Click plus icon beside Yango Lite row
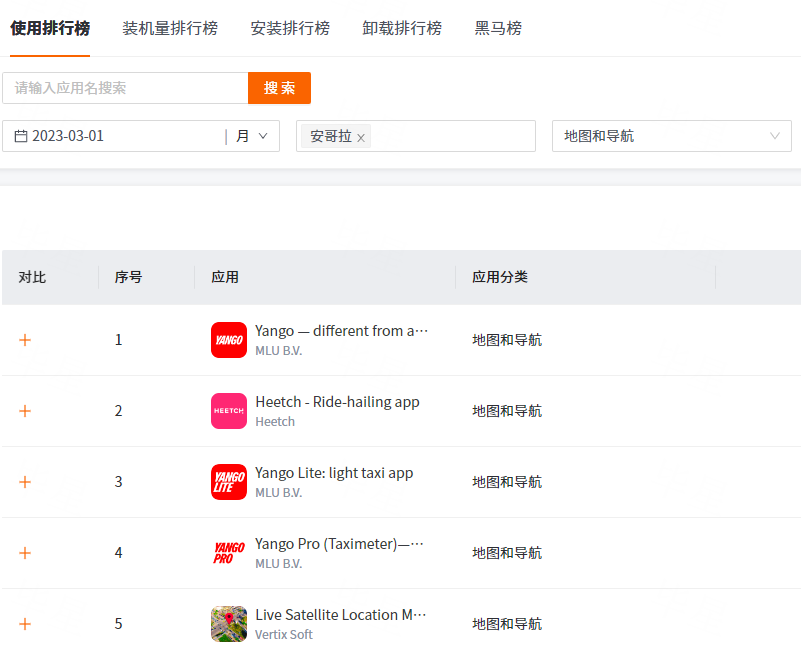Viewport: 801px width, 656px height. click(25, 482)
